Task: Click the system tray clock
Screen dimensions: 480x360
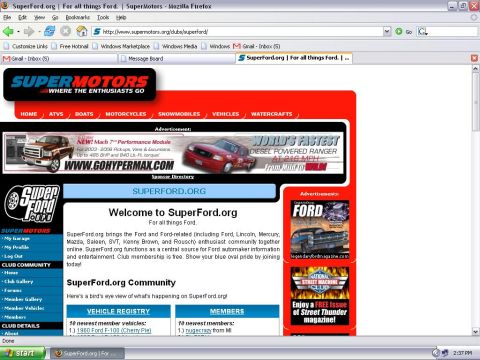Action: point(463,353)
